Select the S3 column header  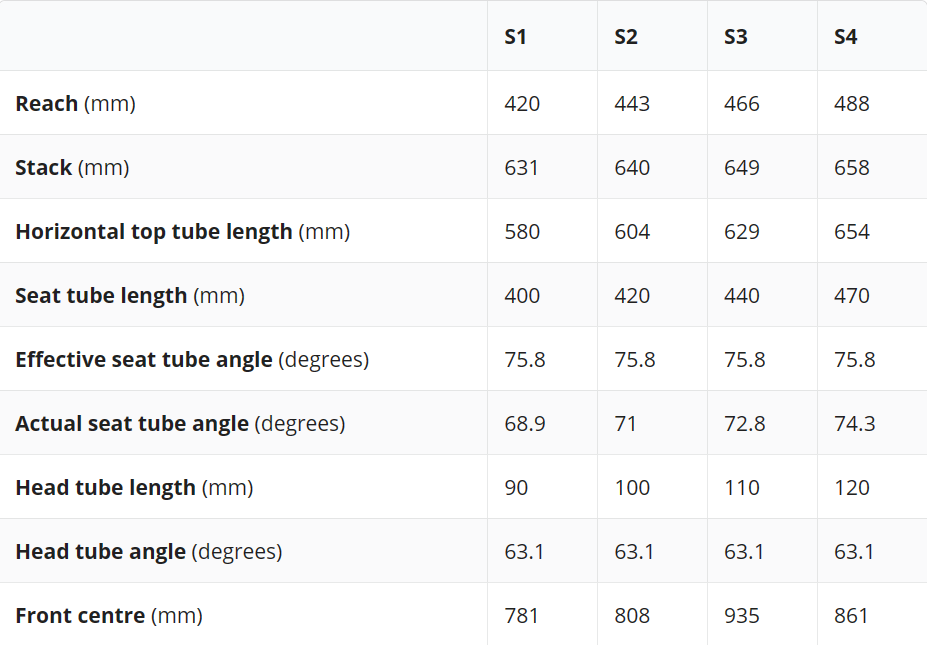735,37
